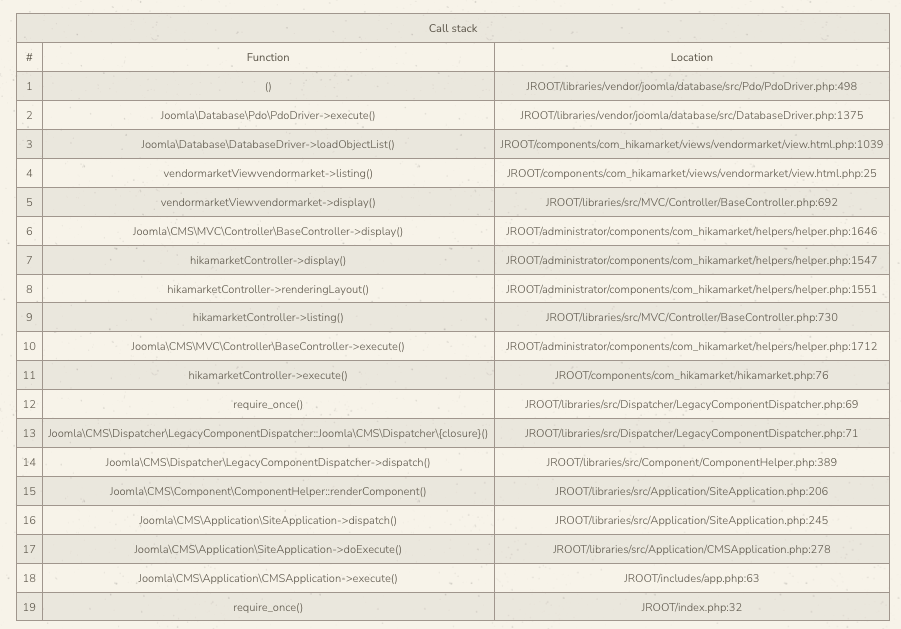Click PdoDriver->execute() function in row 2
The width and height of the screenshot is (901, 629).
tap(268, 115)
